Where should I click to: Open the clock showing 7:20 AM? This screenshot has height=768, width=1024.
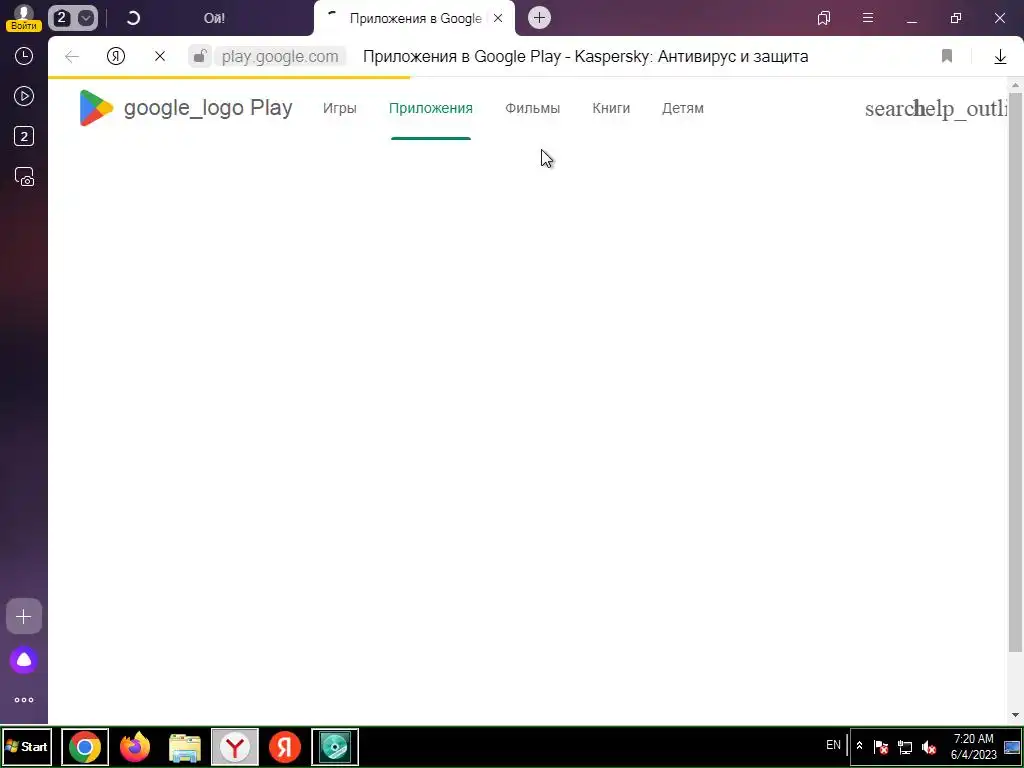coord(974,746)
